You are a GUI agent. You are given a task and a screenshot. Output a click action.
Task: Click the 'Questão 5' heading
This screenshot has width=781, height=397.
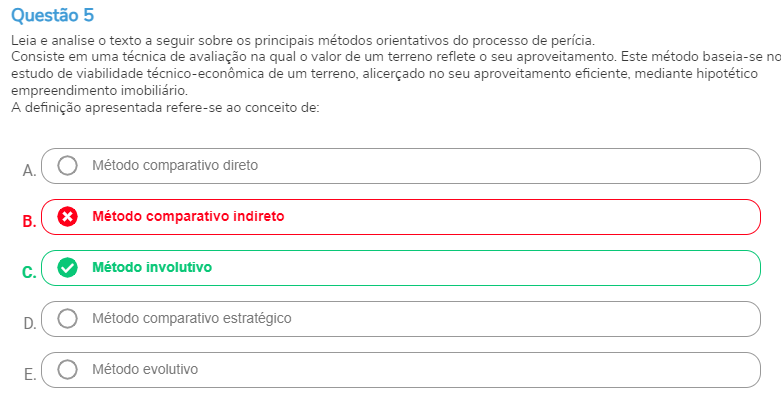click(x=52, y=15)
